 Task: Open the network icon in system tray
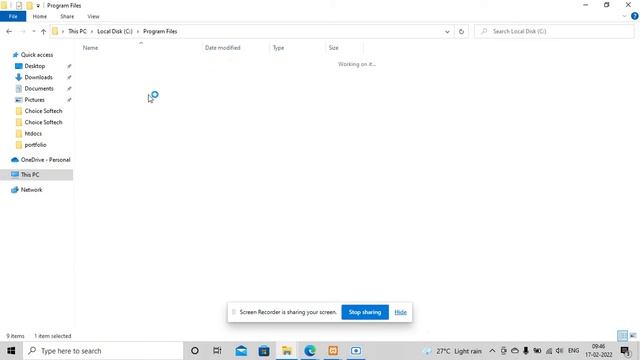549,351
